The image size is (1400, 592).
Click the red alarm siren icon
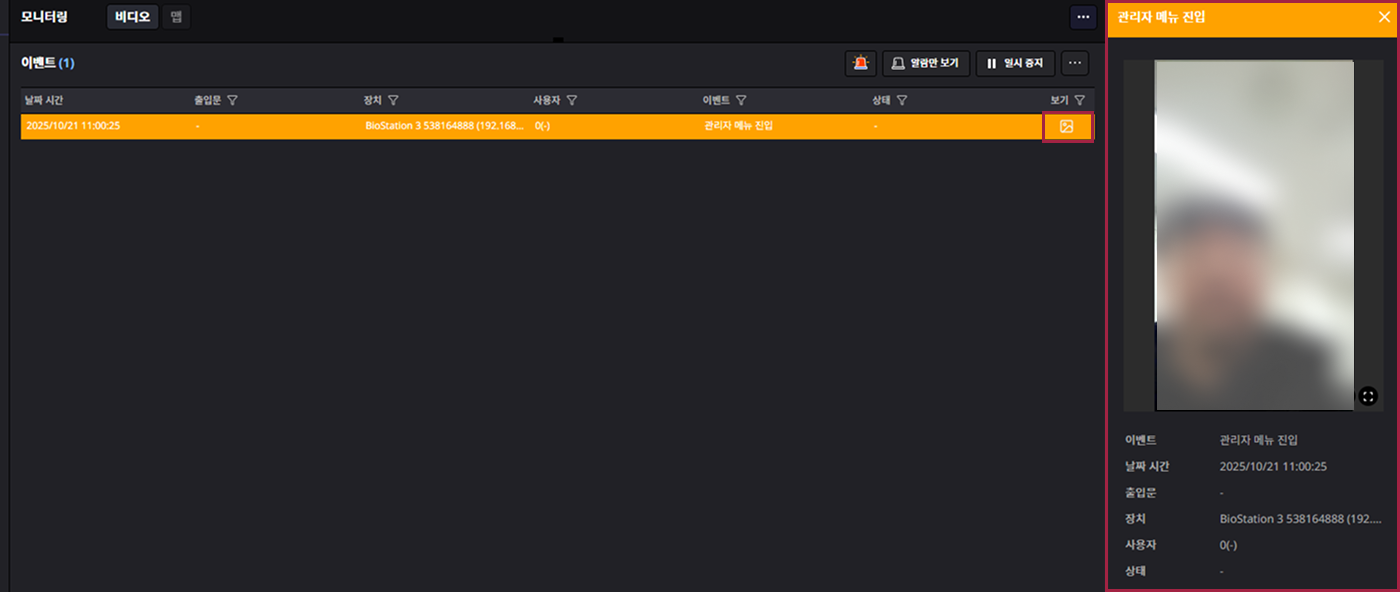[x=860, y=63]
